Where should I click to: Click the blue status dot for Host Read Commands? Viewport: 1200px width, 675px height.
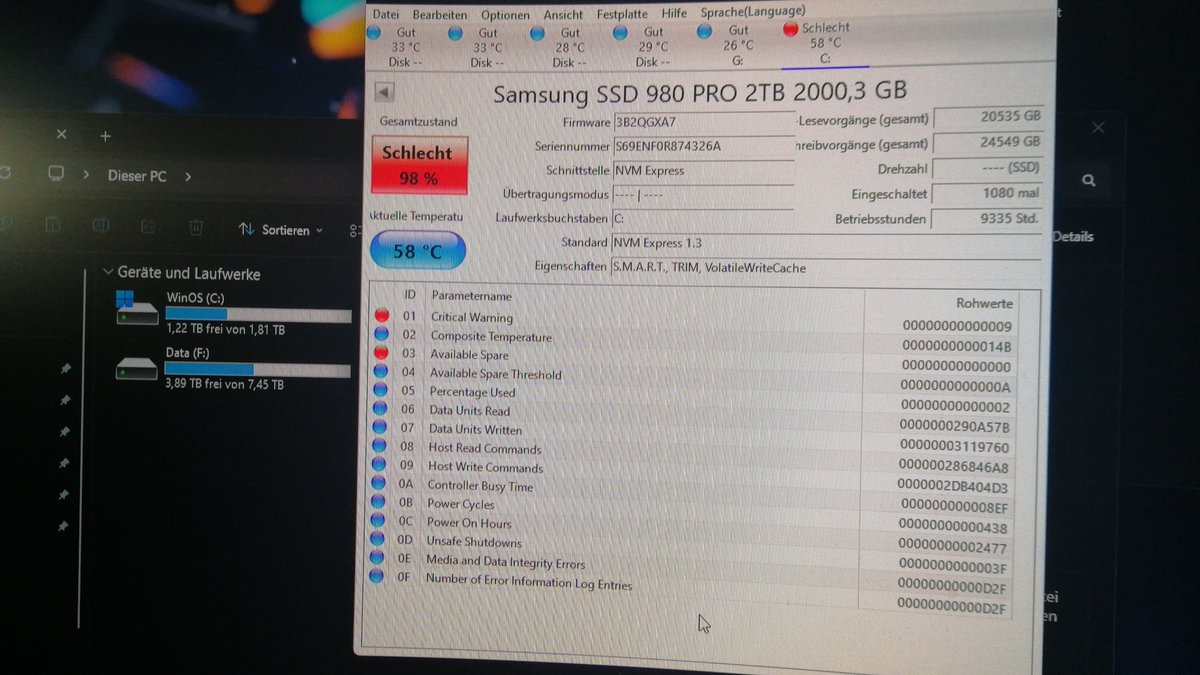(379, 447)
